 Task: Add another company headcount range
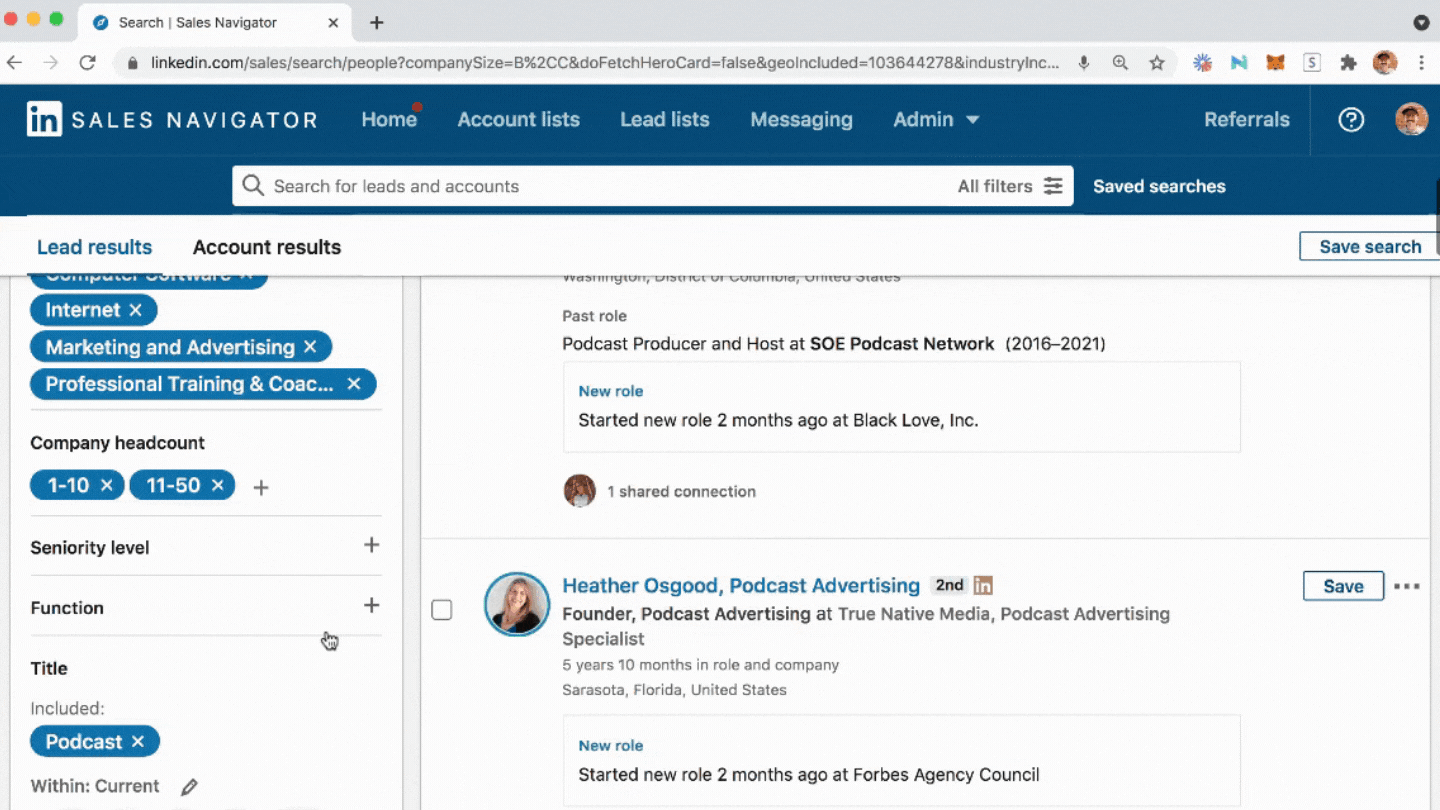(261, 488)
